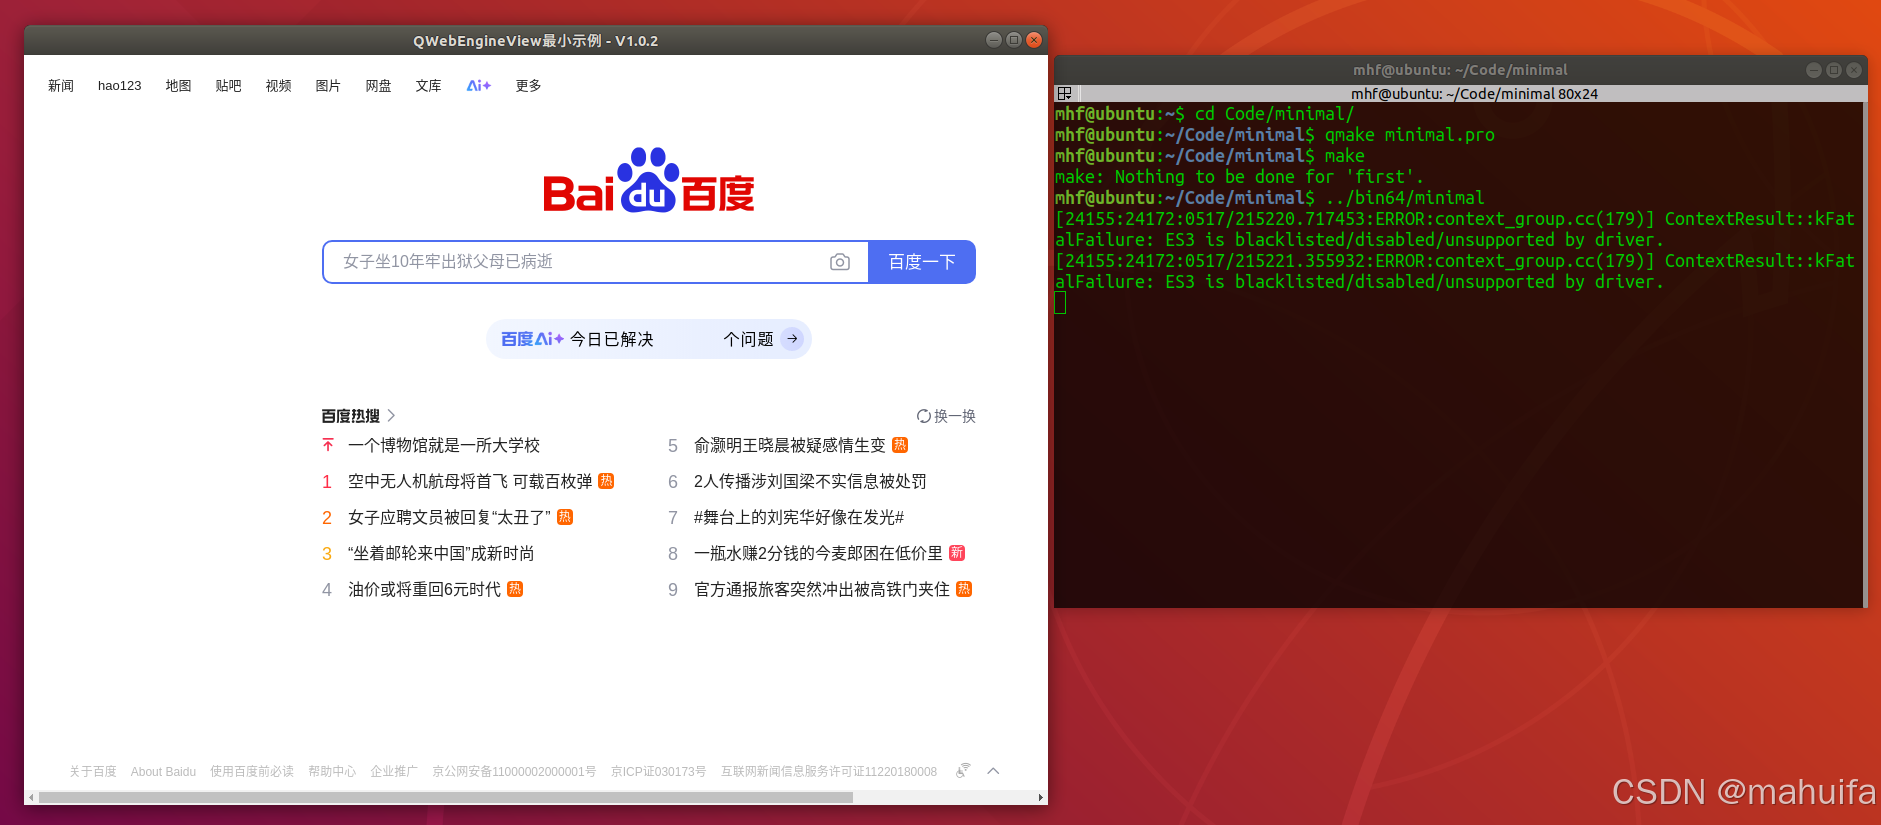The image size is (1881, 825).
Task: Click the arrow icon in Baidu AI banner
Action: pyautogui.click(x=792, y=339)
